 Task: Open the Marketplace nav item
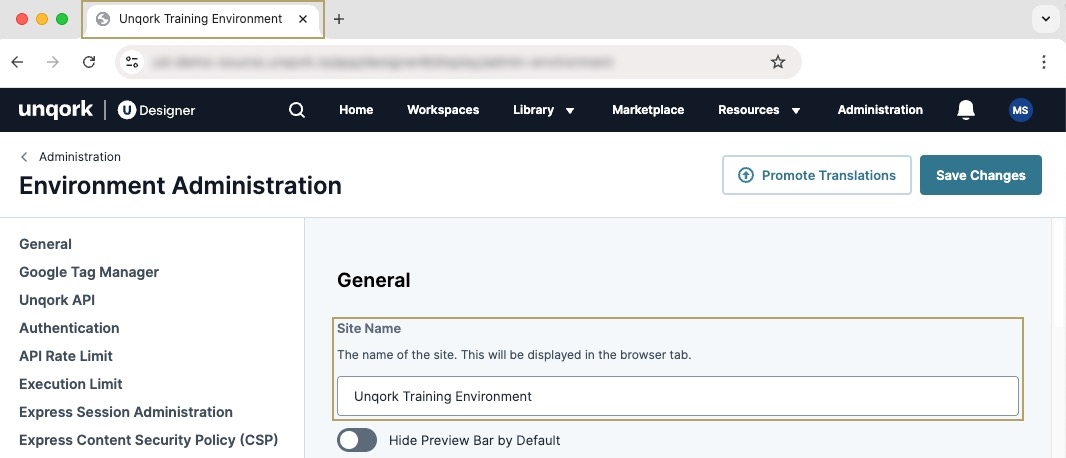[x=648, y=109]
